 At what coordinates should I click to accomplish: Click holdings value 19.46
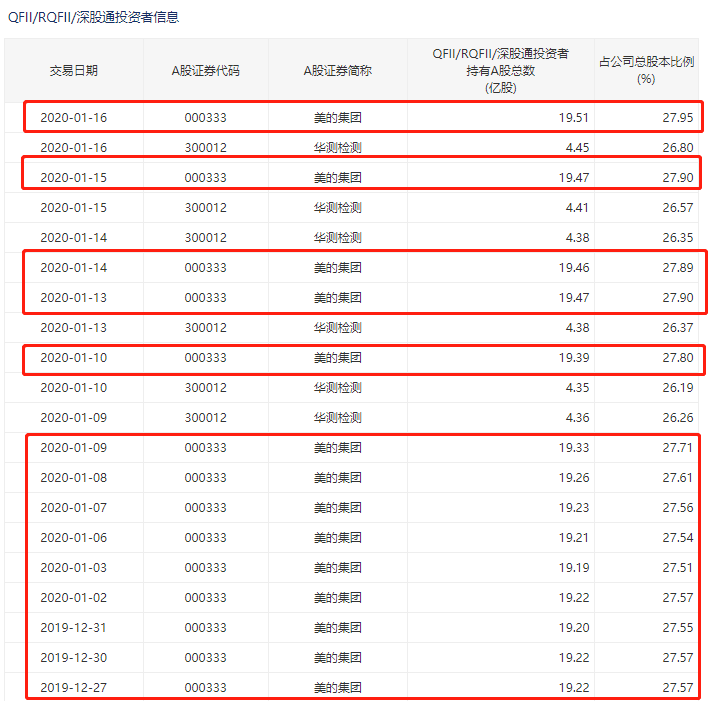click(574, 268)
